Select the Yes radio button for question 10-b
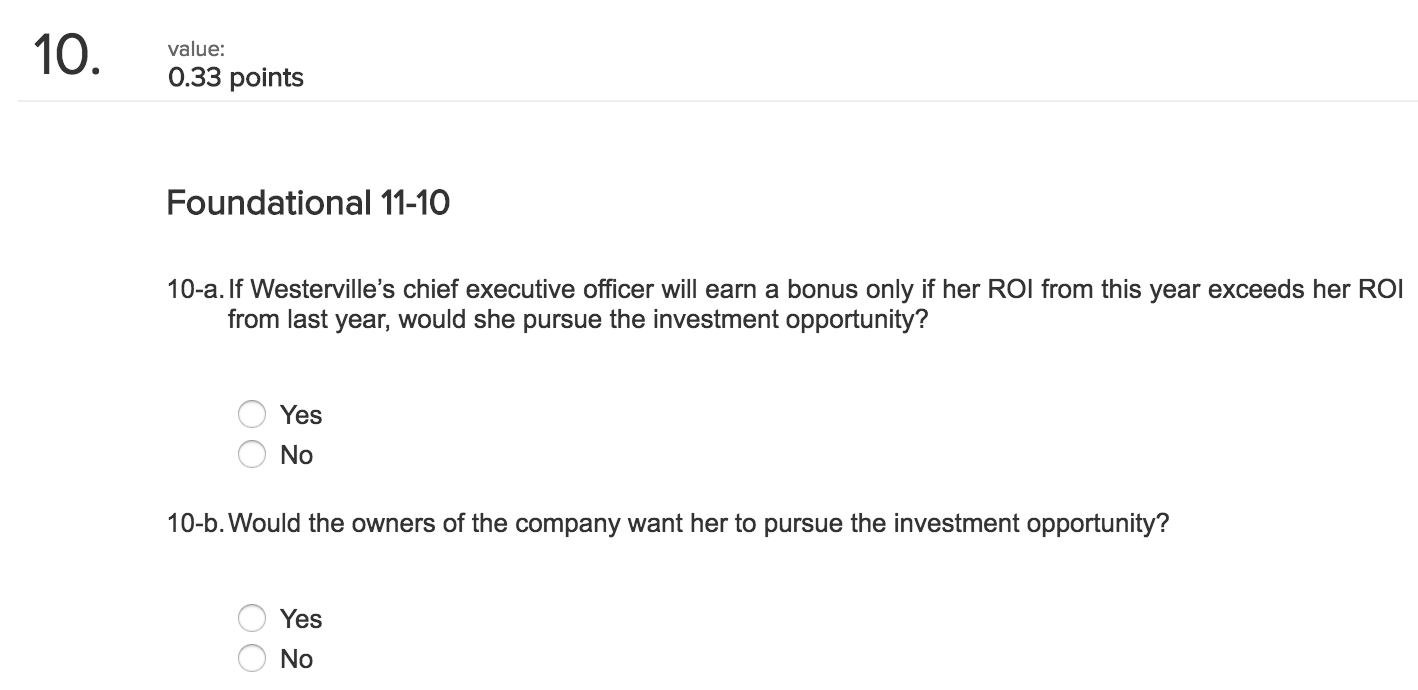1418x690 pixels. pyautogui.click(x=252, y=618)
